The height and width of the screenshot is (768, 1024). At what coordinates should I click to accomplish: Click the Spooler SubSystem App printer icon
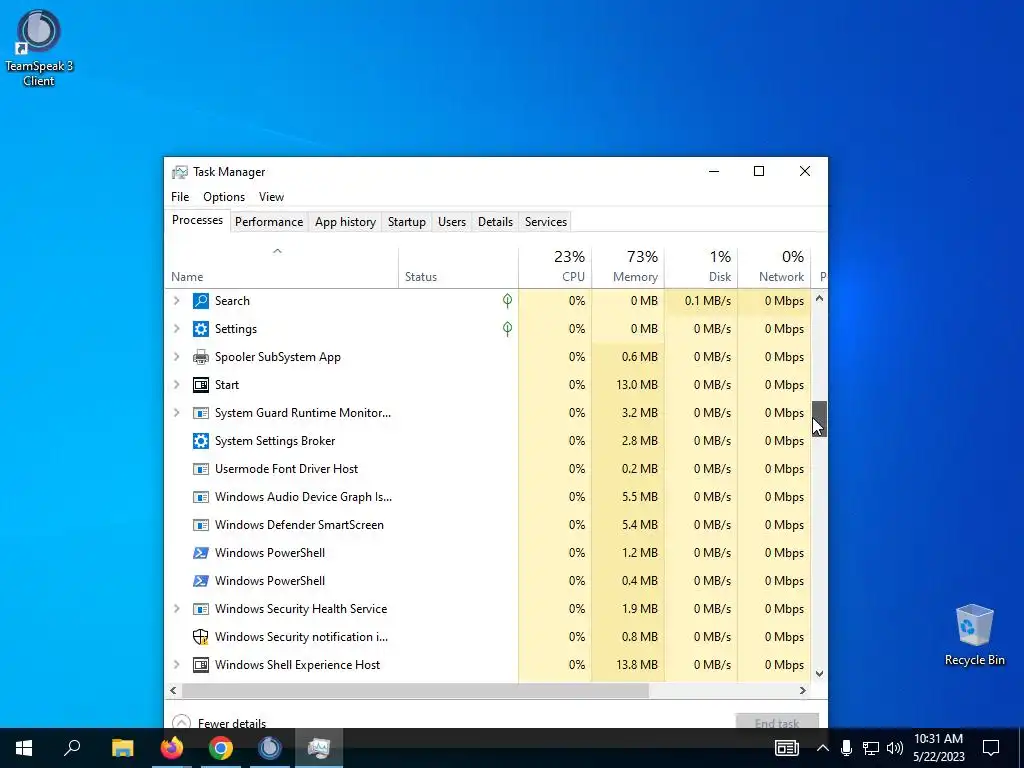(200, 357)
